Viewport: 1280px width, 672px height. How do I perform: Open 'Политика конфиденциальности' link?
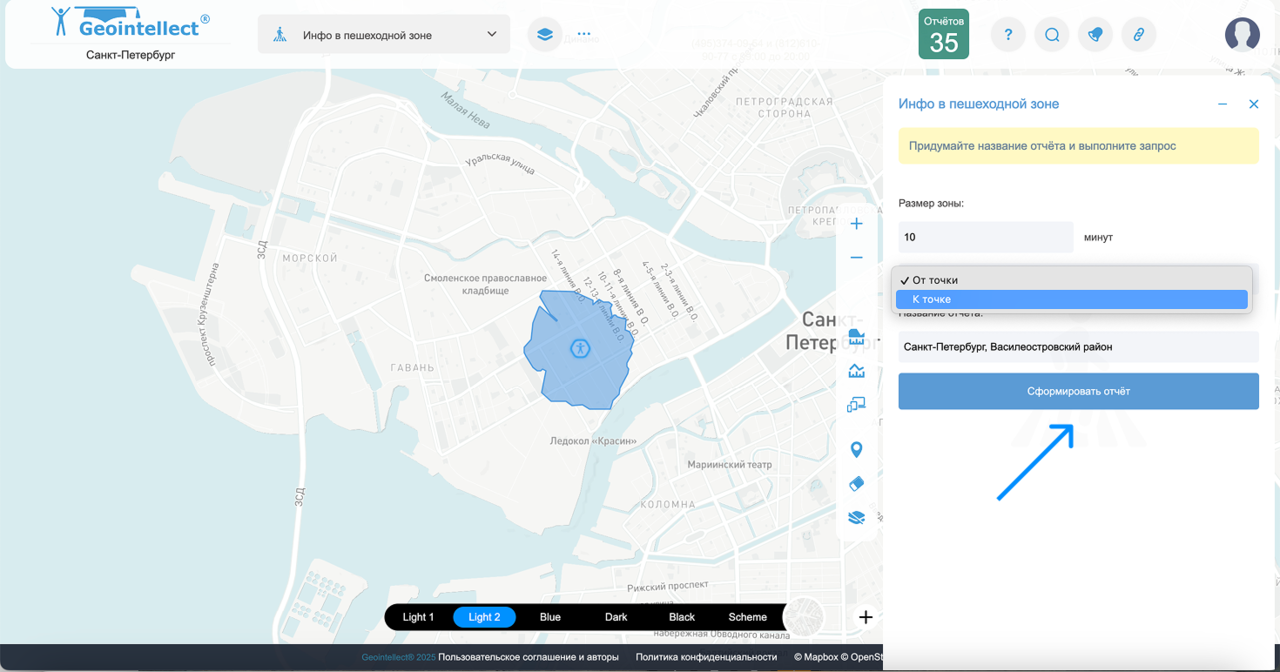point(706,657)
